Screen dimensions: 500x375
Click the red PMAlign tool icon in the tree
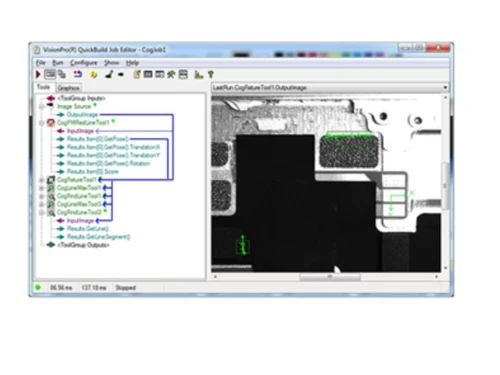coord(51,123)
